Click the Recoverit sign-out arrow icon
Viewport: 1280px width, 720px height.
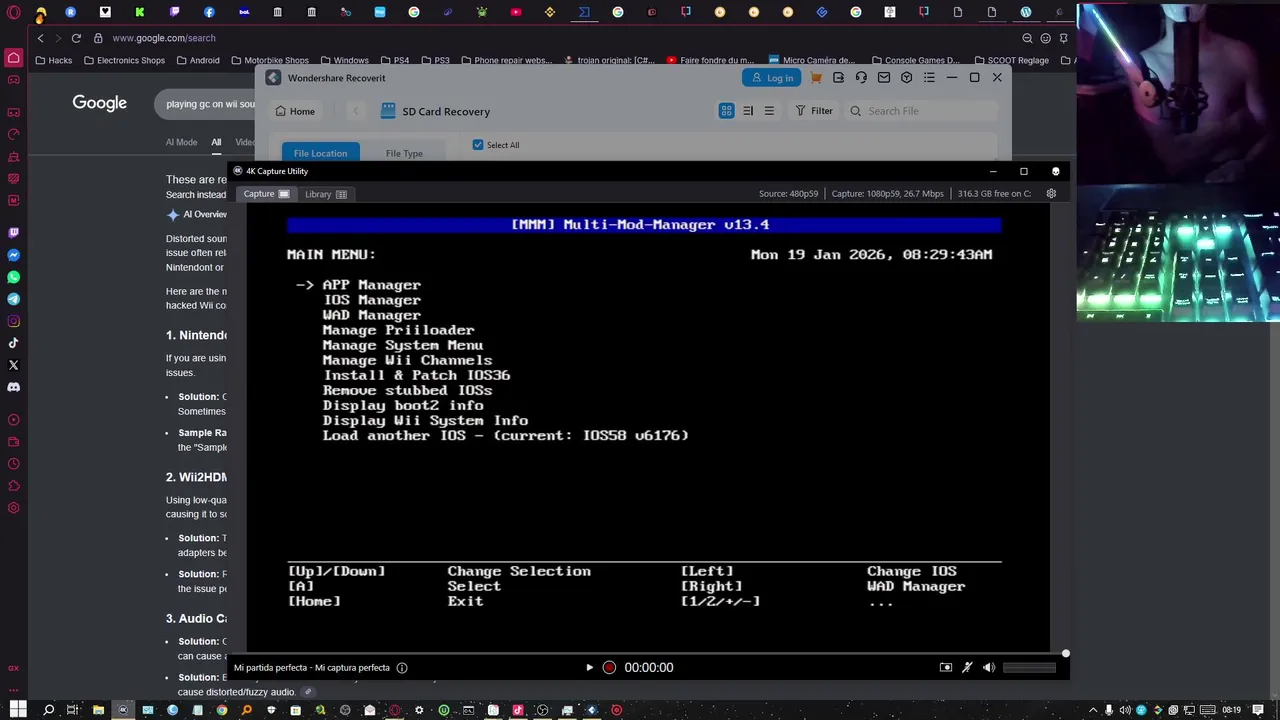[x=838, y=78]
